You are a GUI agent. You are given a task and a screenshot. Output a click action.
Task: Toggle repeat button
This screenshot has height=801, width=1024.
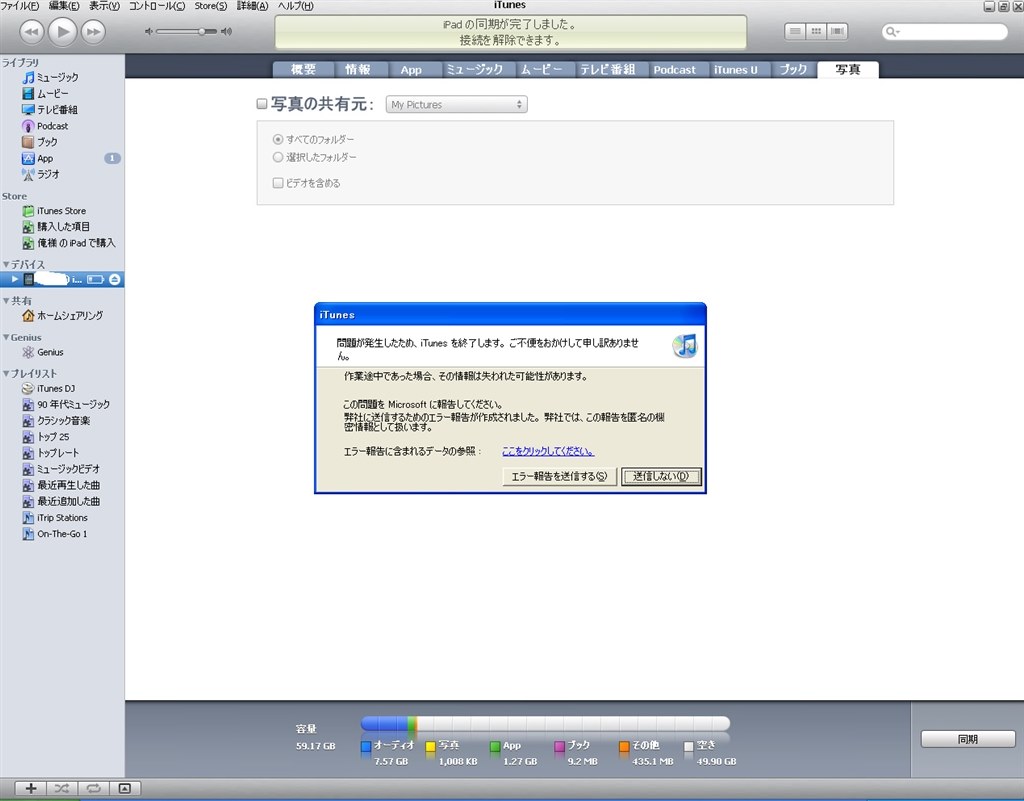point(93,789)
